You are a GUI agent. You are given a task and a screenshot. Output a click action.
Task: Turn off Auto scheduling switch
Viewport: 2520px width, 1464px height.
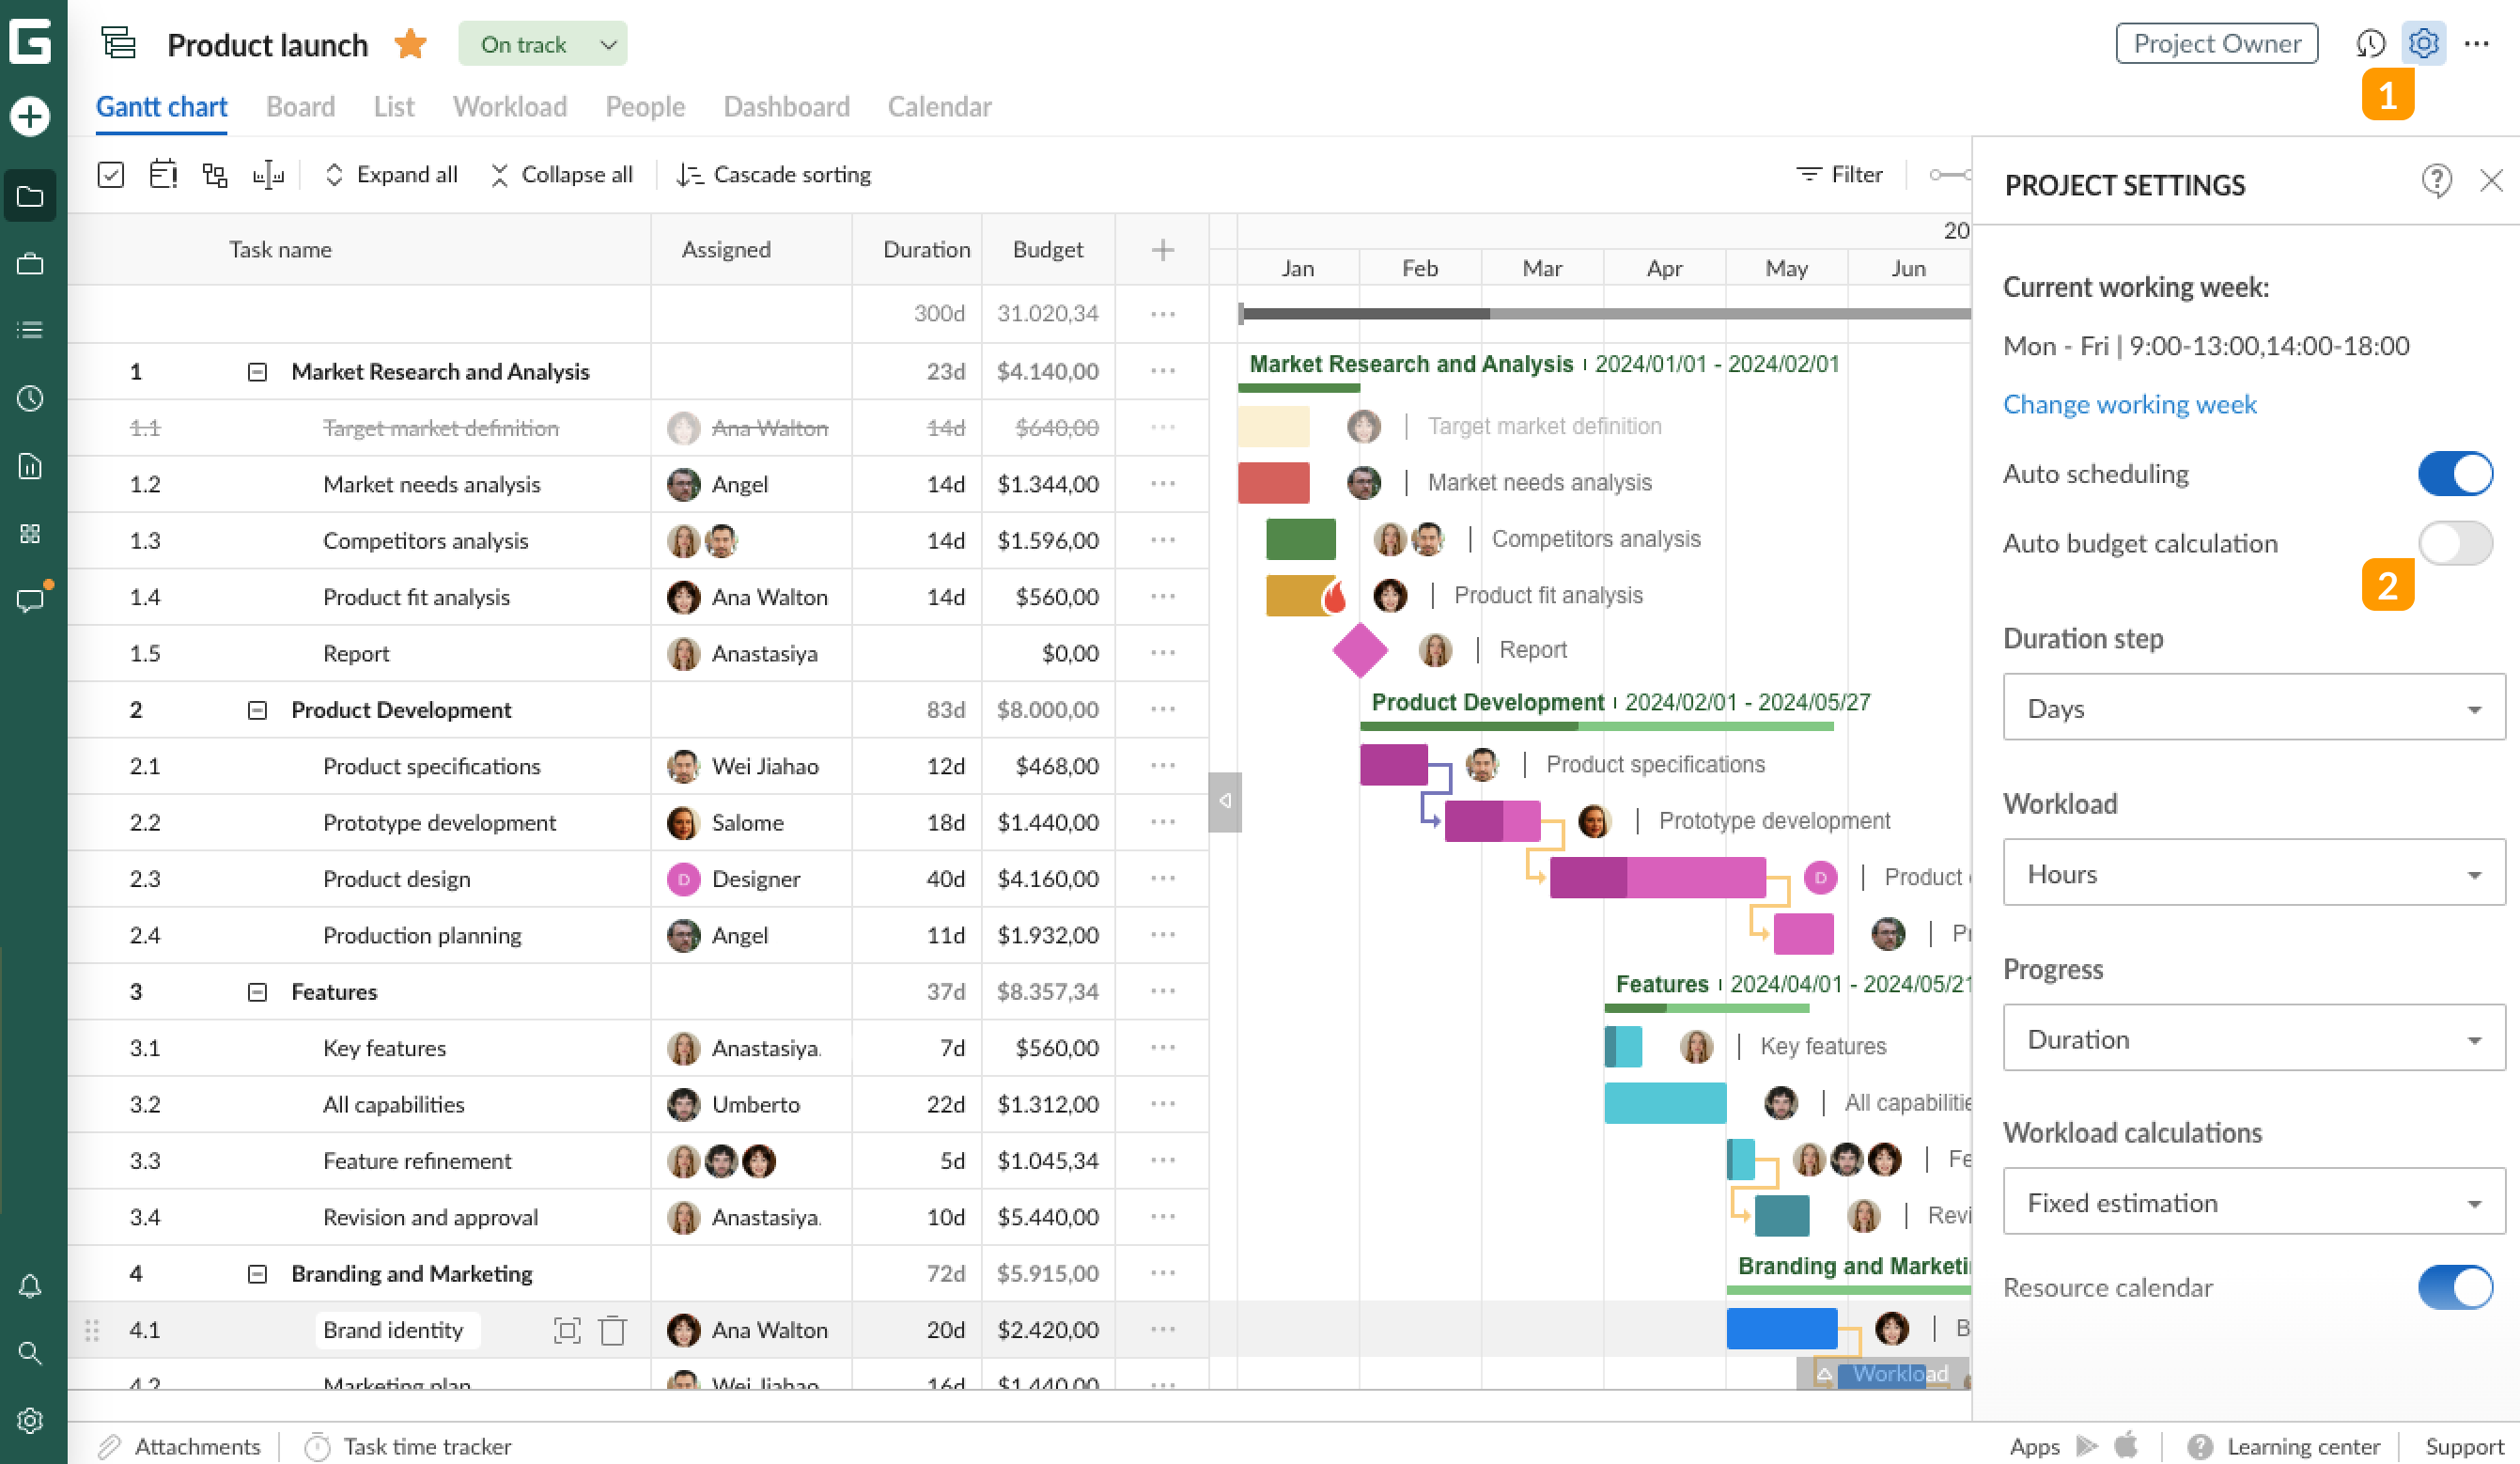click(2455, 474)
